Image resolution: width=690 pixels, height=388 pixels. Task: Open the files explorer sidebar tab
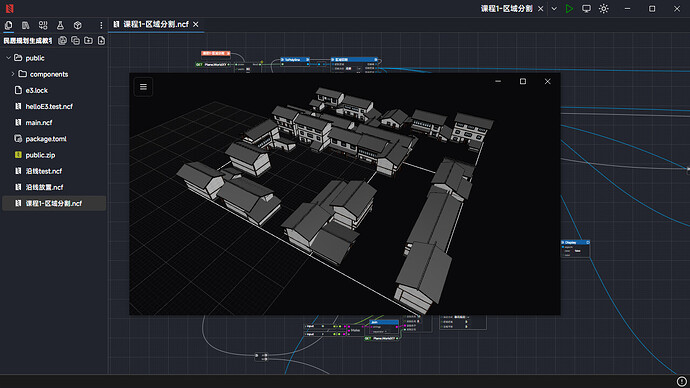coord(8,25)
